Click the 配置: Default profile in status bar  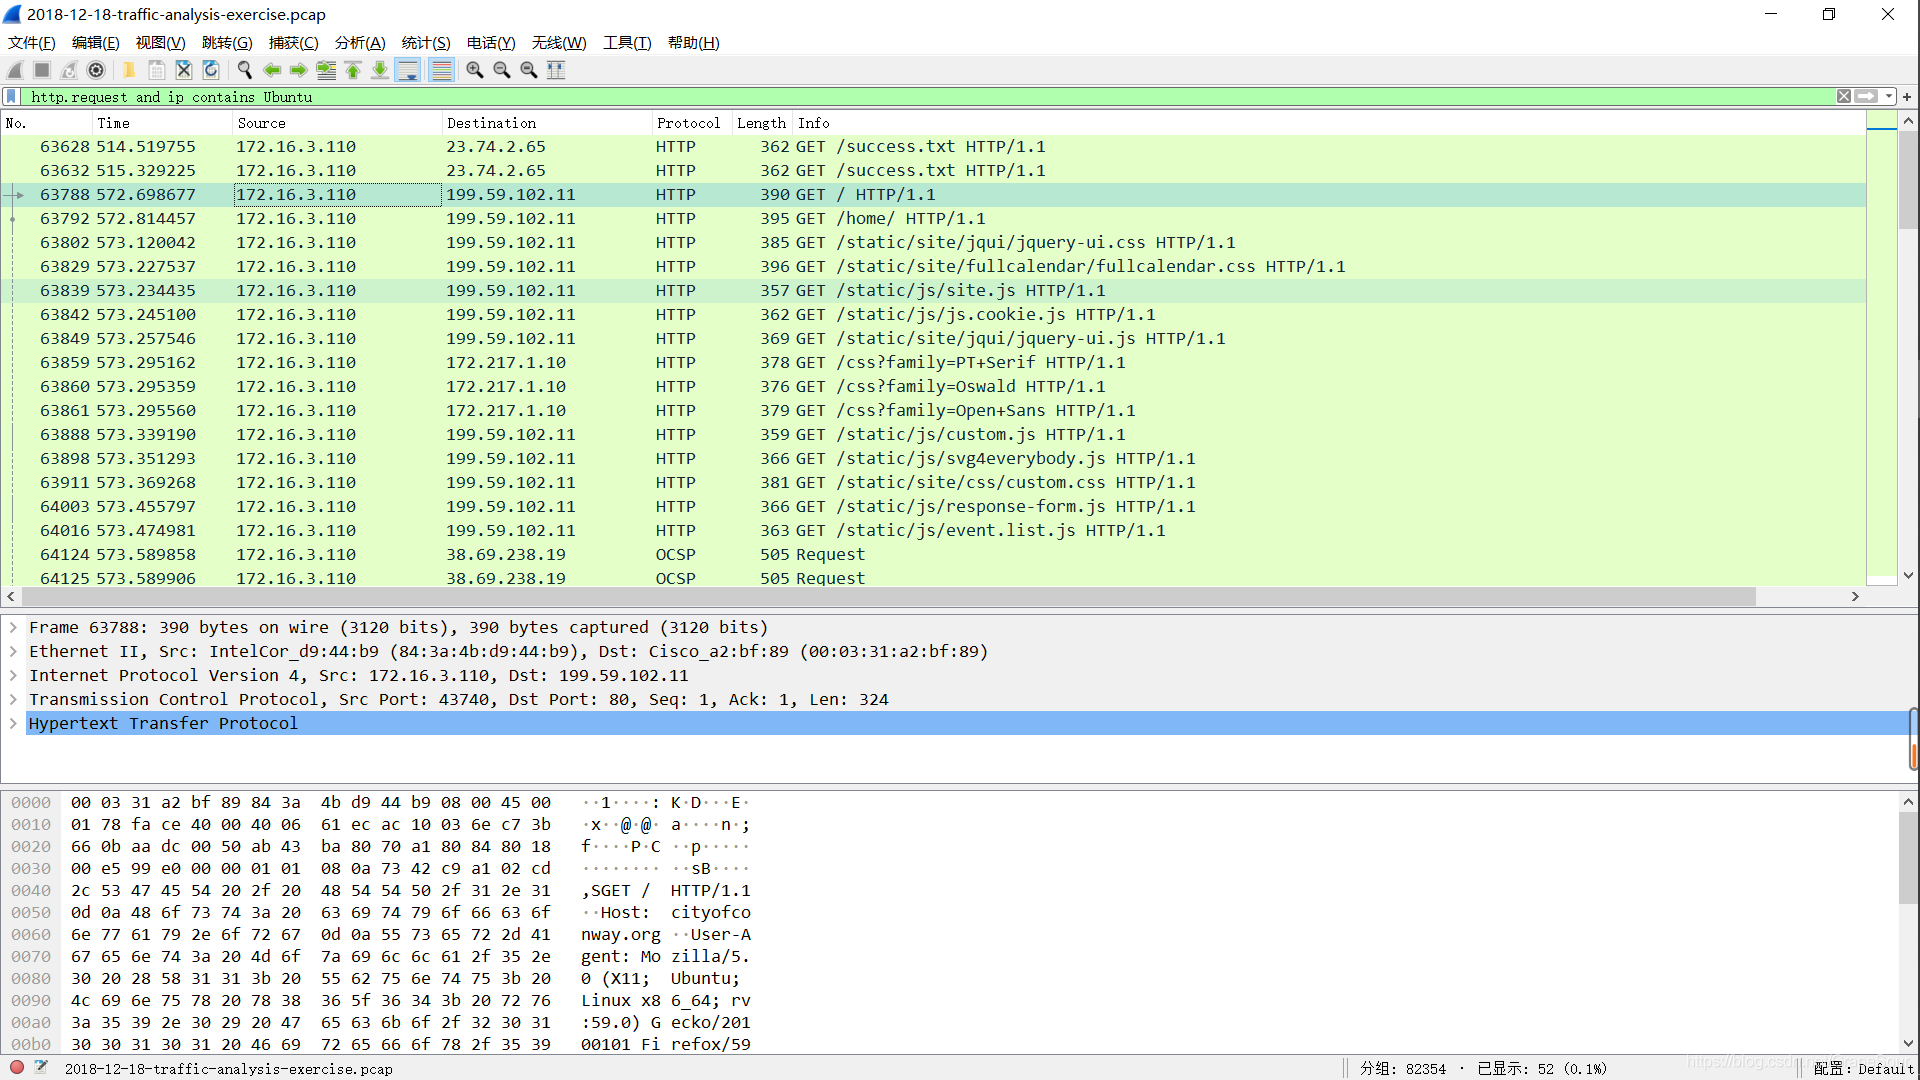pyautogui.click(x=1863, y=1069)
